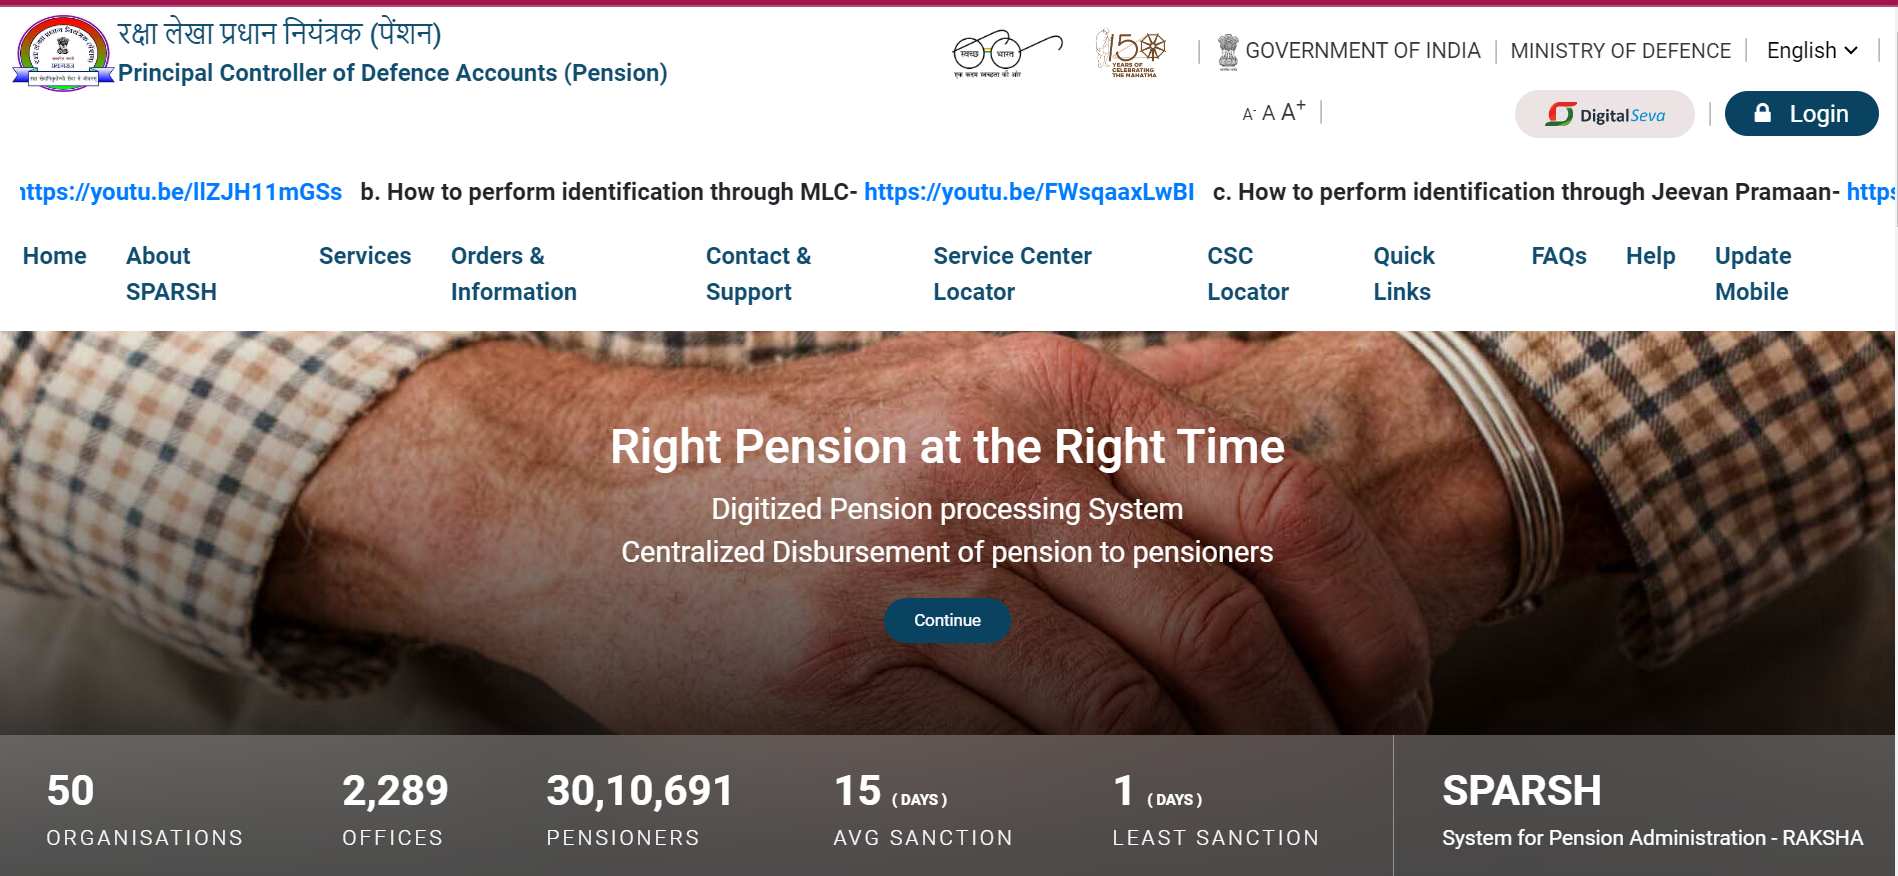
Task: Expand the Quick Links menu
Action: [1402, 274]
